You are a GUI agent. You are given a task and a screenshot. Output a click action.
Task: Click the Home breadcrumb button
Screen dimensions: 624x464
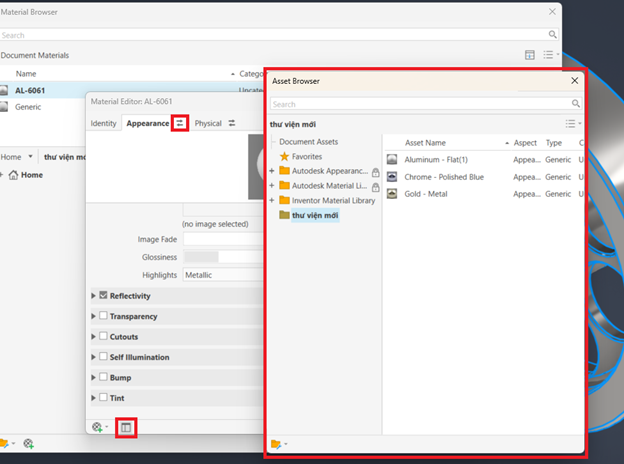pyautogui.click(x=11, y=157)
